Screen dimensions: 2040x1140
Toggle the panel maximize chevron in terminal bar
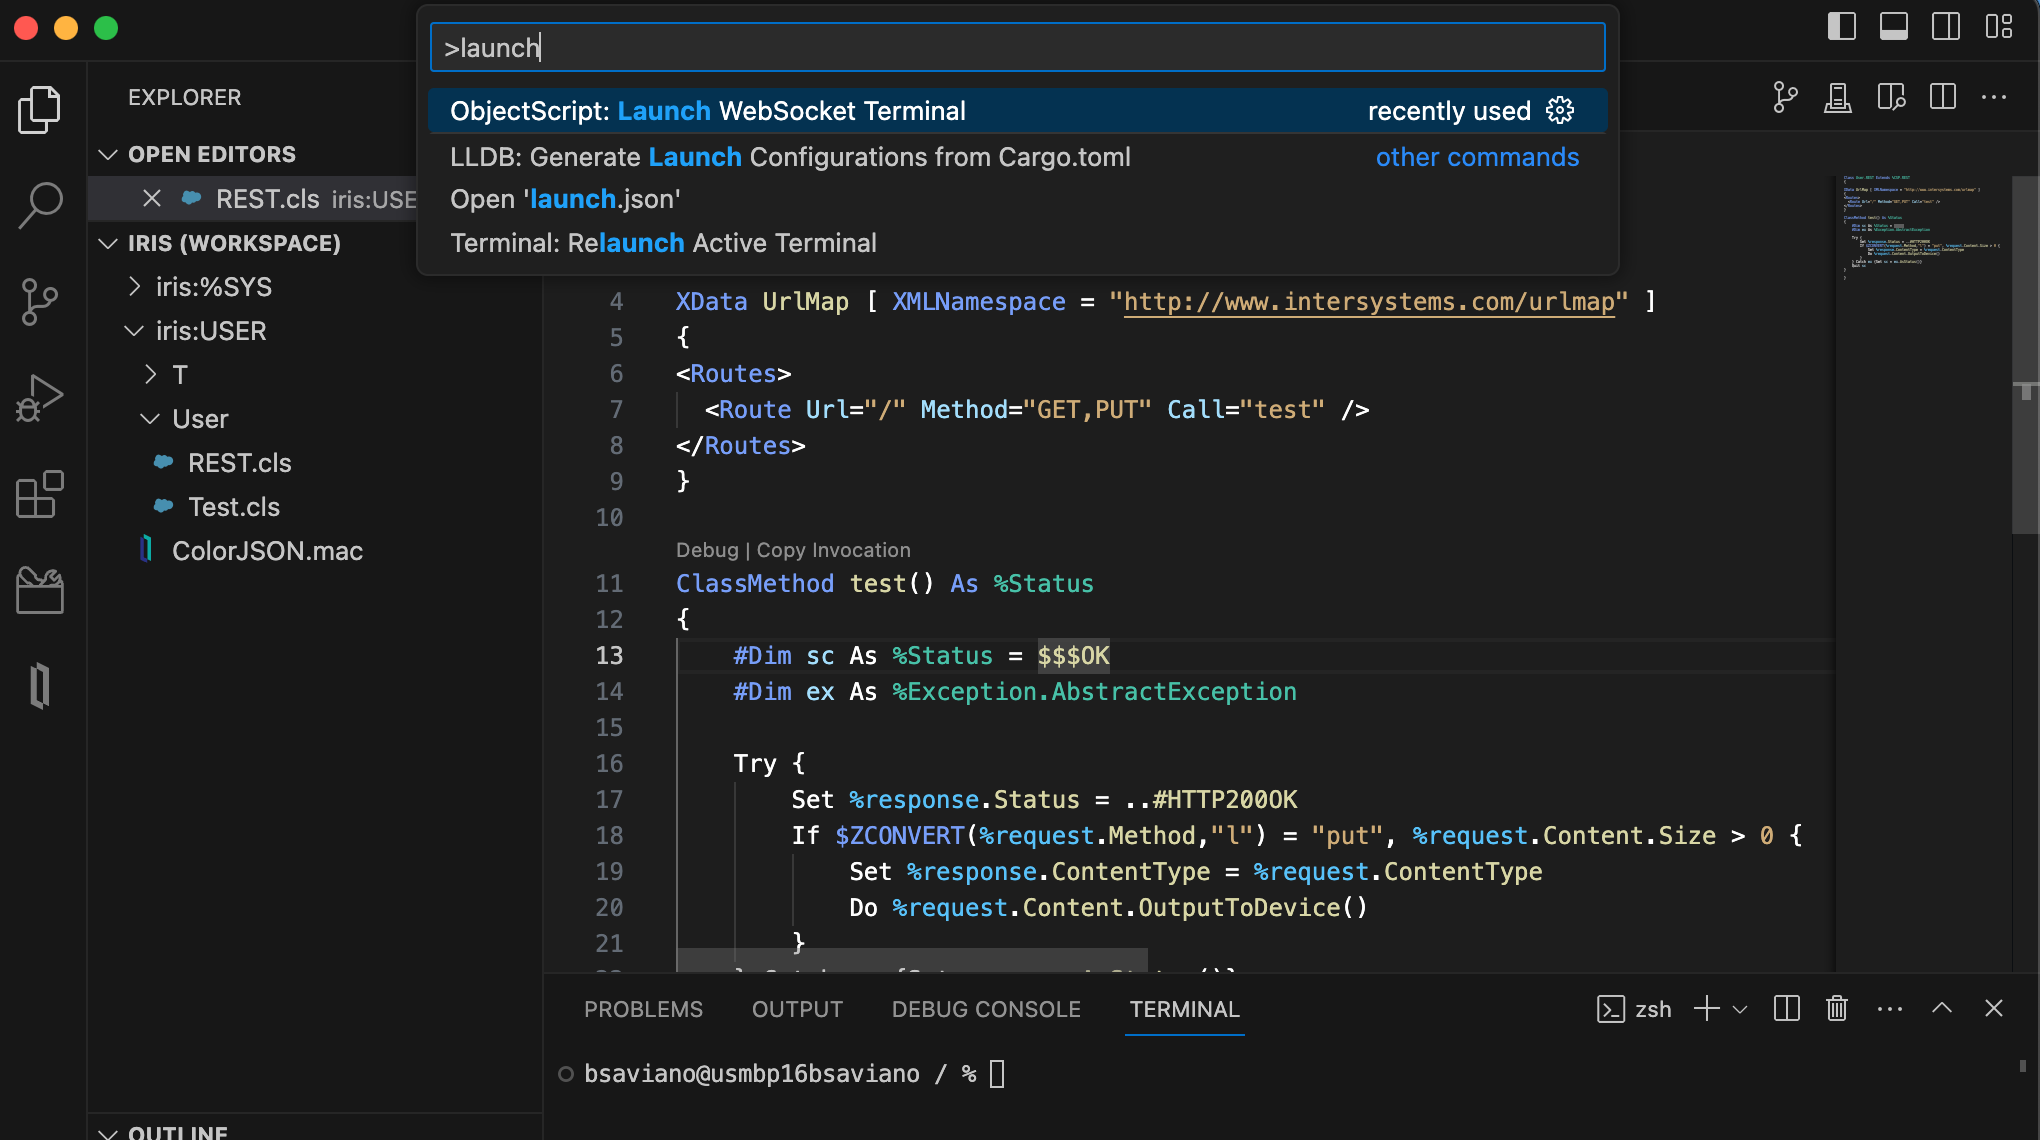[1942, 1009]
